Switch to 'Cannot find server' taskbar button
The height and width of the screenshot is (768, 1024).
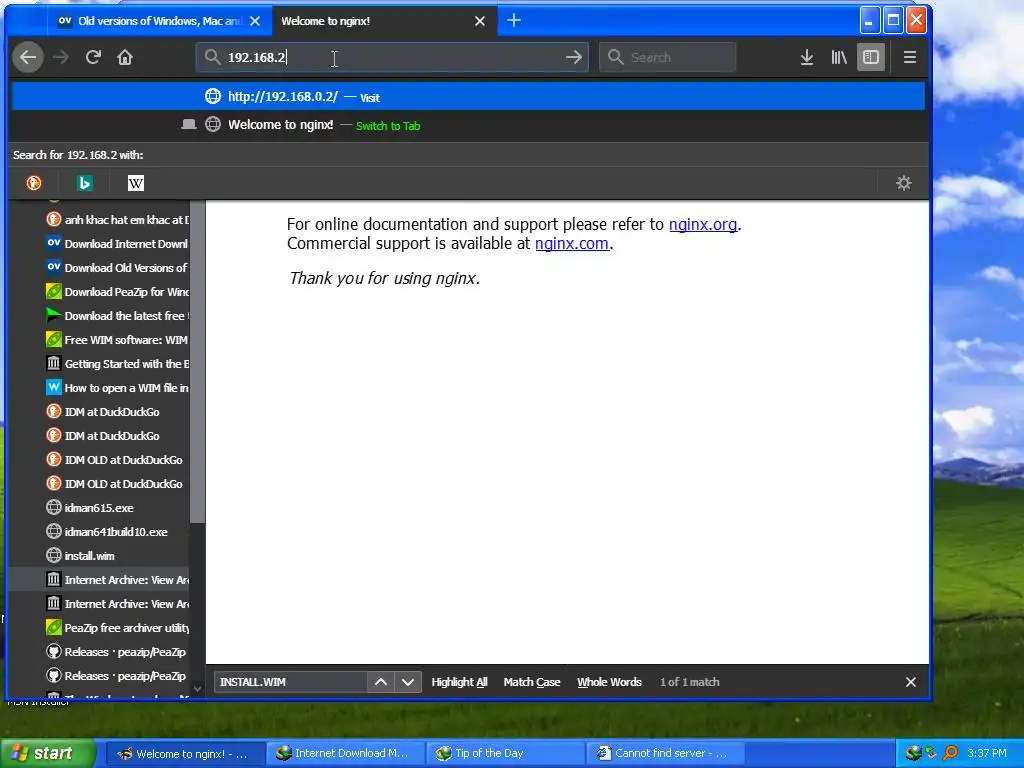(665, 754)
